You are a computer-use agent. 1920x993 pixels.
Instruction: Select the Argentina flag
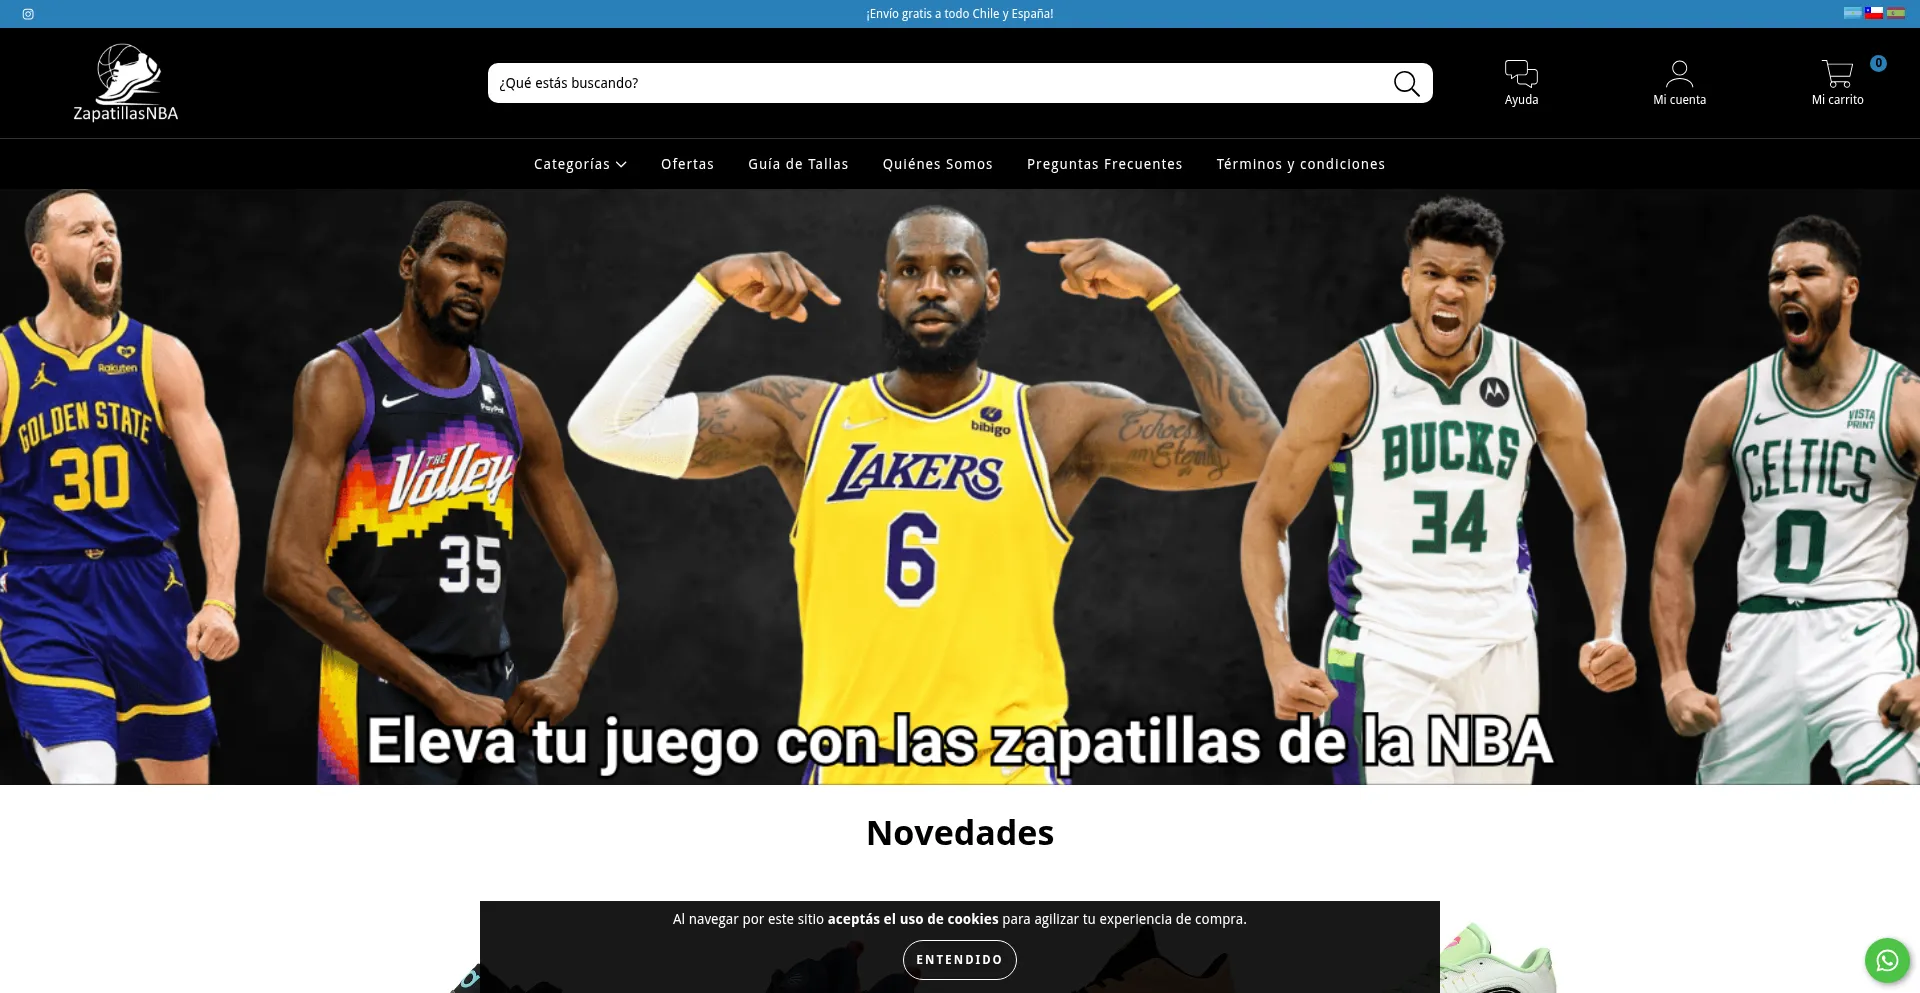point(1852,13)
